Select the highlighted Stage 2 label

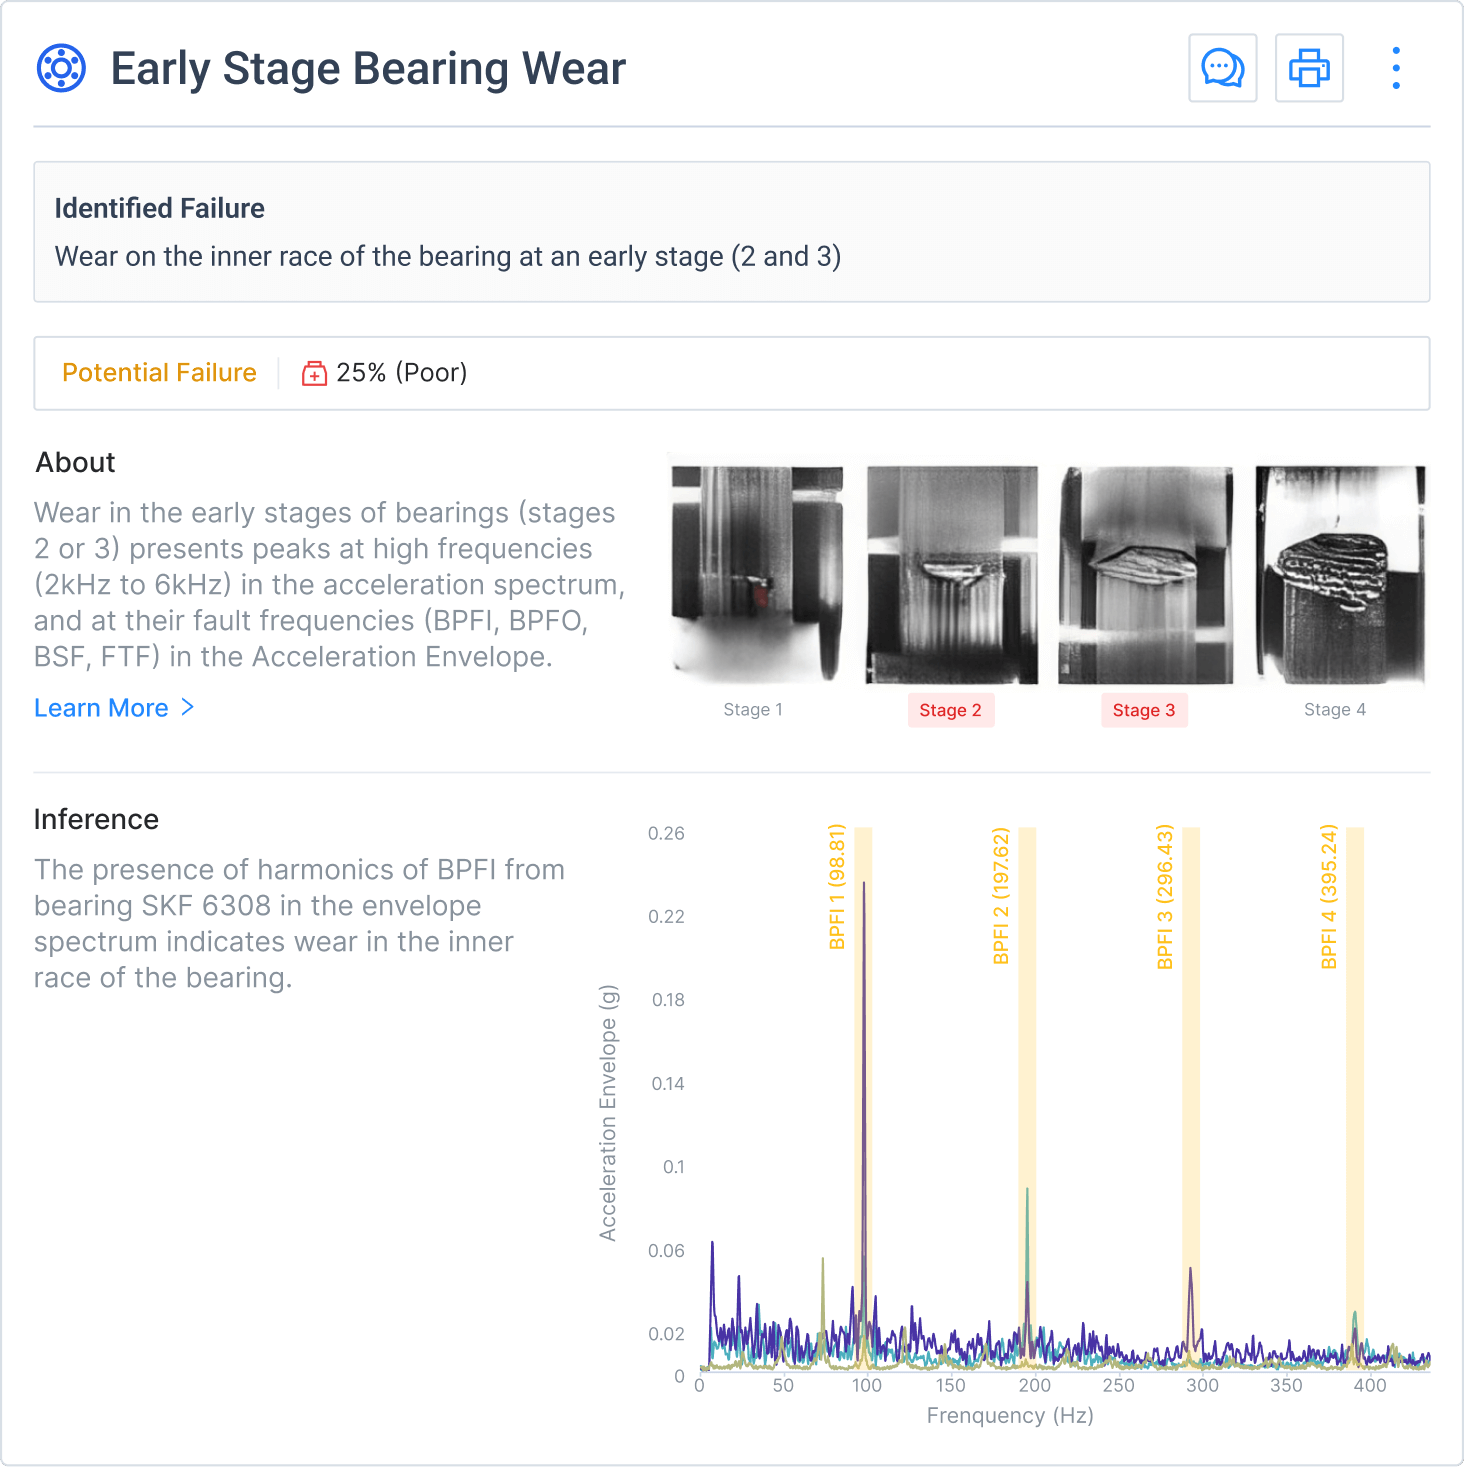click(x=951, y=710)
